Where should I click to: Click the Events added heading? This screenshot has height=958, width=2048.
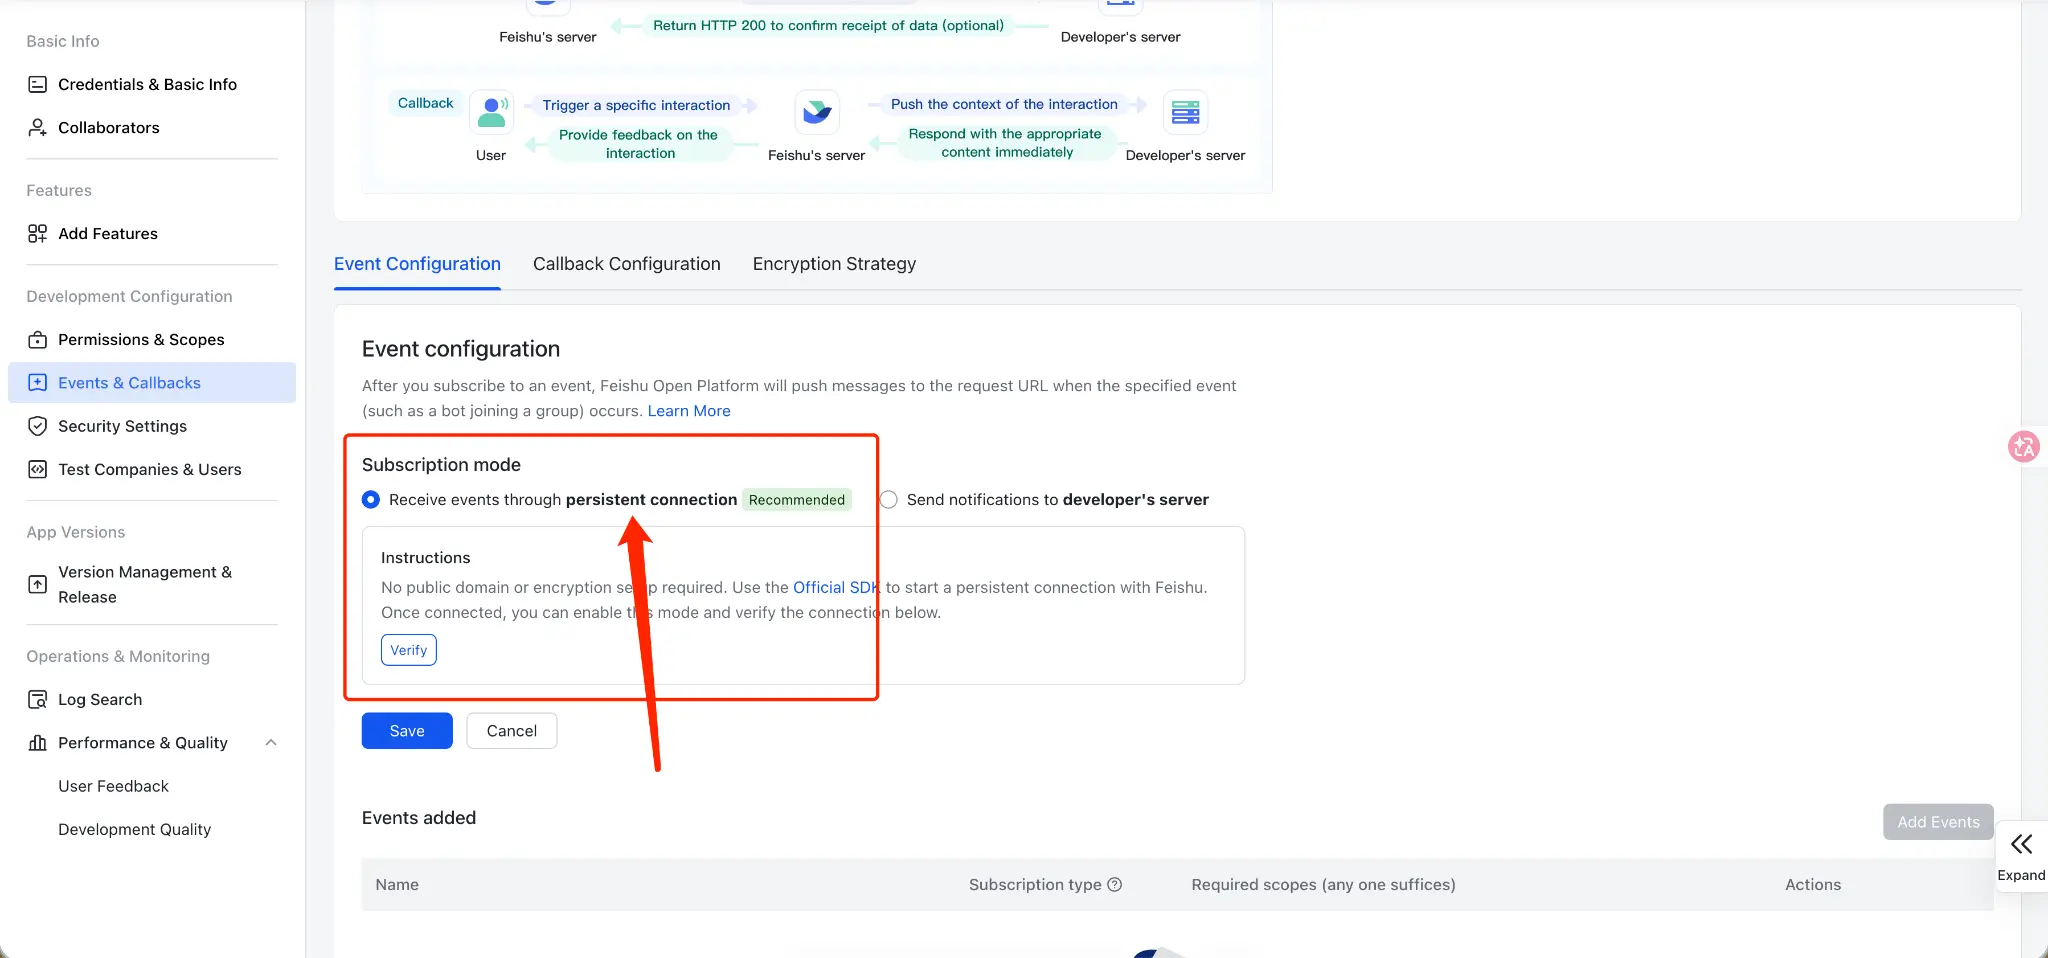point(419,817)
